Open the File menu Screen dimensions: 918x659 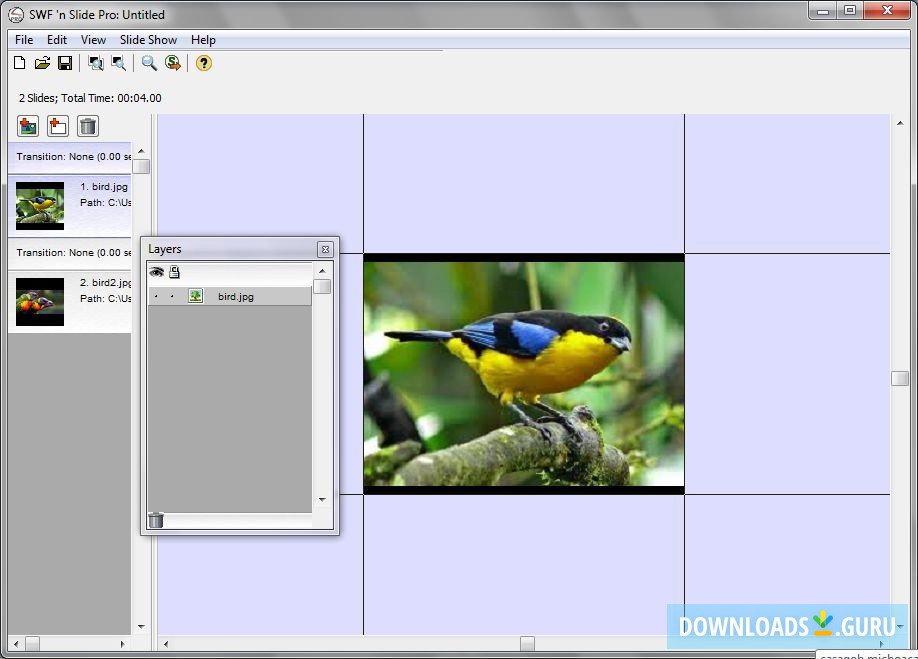[x=24, y=40]
